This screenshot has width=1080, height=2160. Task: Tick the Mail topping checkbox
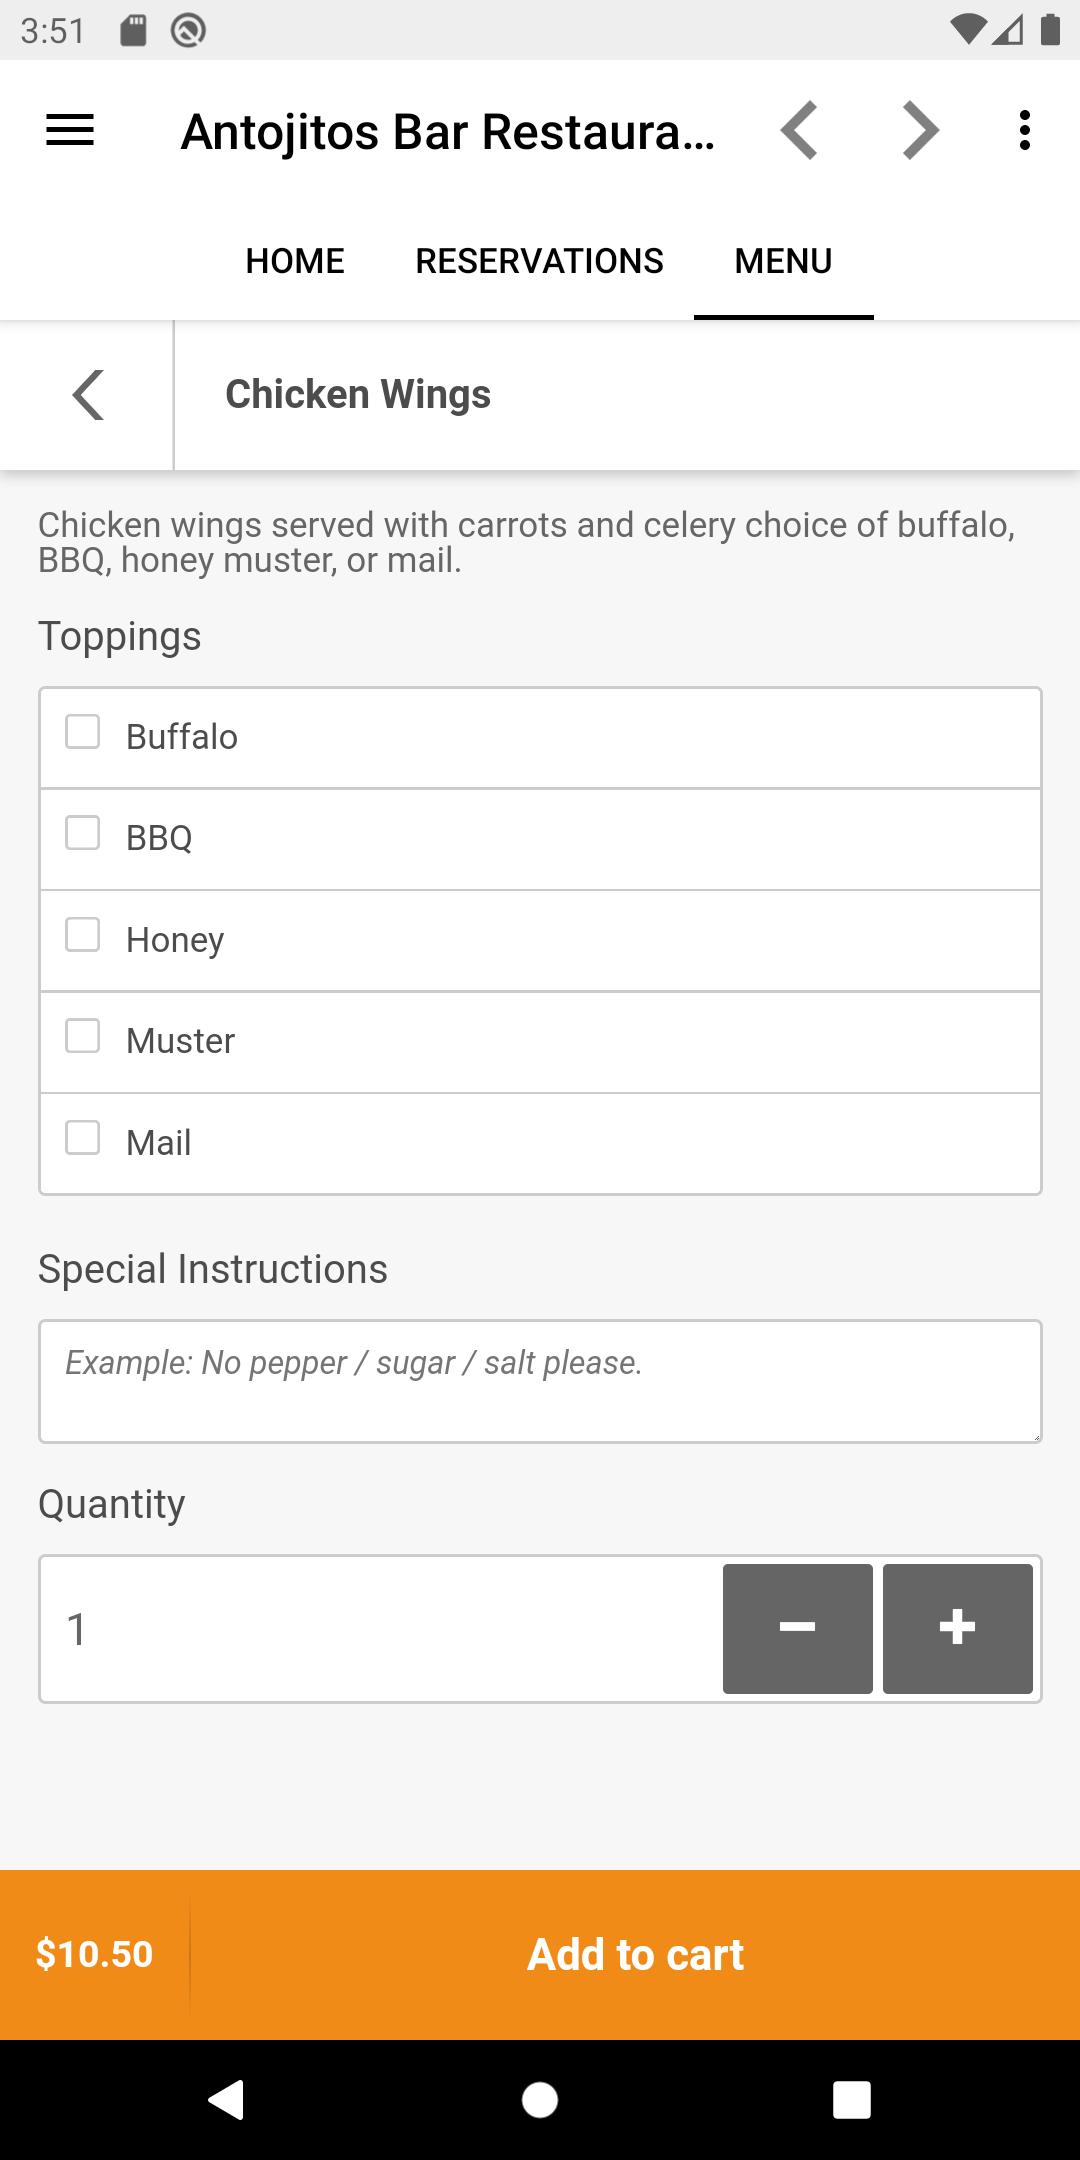coord(82,1137)
